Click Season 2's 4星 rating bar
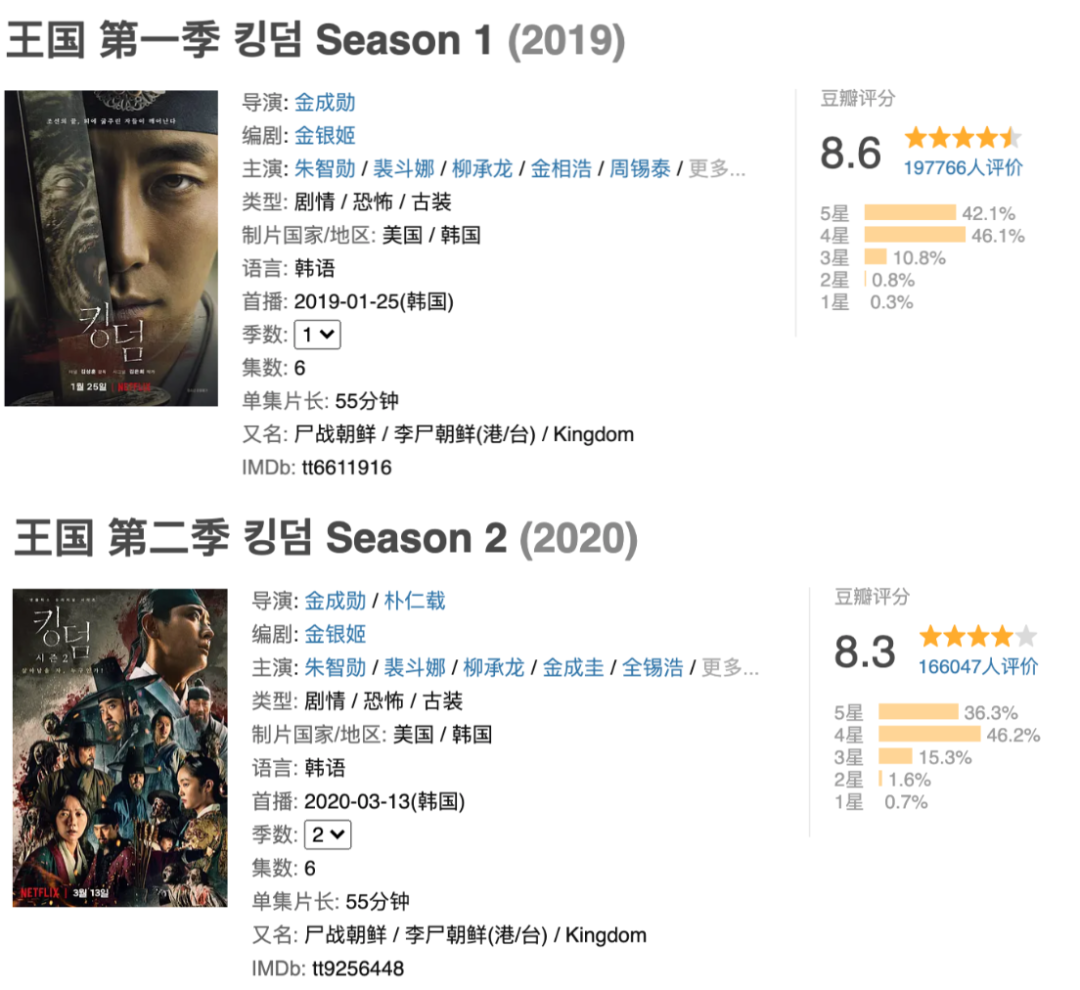This screenshot has height=990, width=1080. click(929, 735)
